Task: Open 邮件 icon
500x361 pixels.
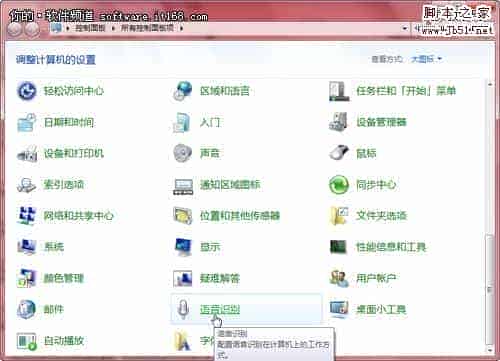Action: coord(27,309)
